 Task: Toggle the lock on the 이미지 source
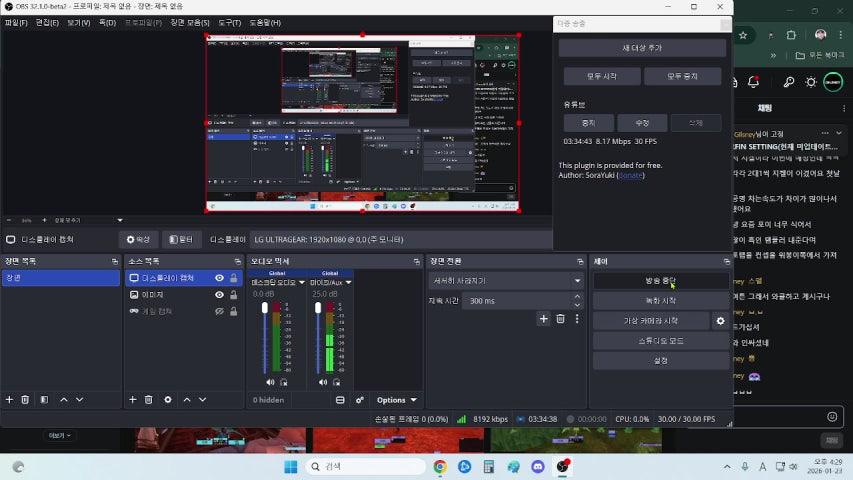click(234, 295)
